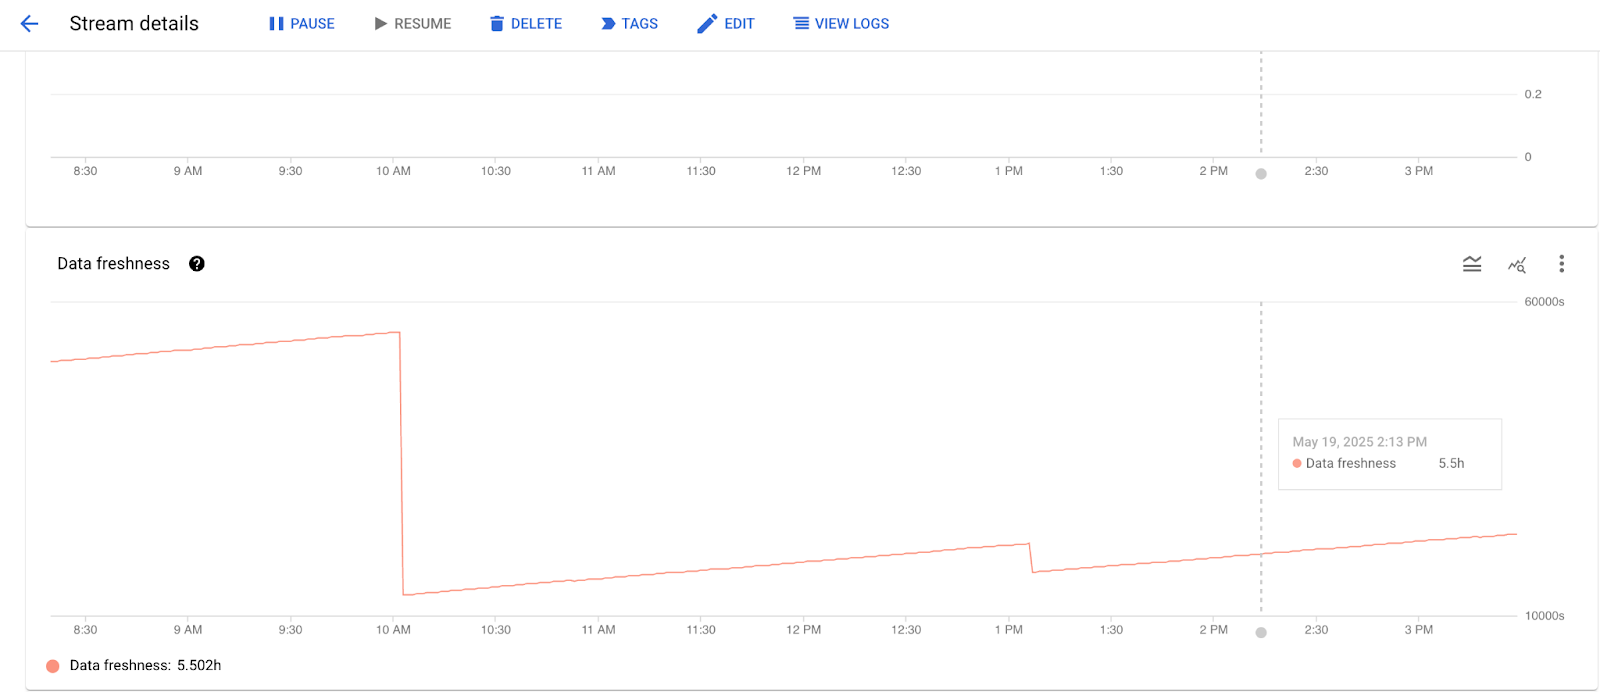Open the Tags editor
Screen dimensions: 1600x692
pos(629,24)
